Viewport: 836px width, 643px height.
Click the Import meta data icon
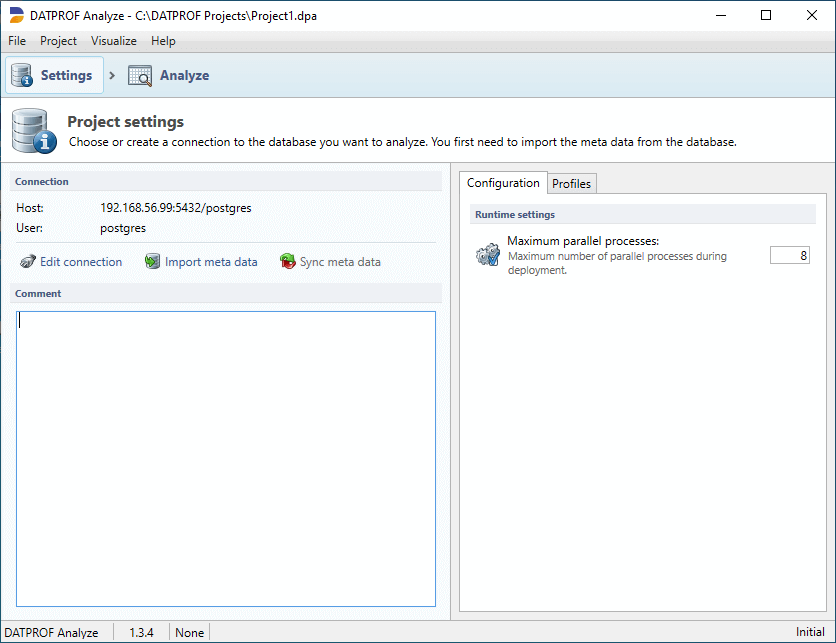coord(152,262)
